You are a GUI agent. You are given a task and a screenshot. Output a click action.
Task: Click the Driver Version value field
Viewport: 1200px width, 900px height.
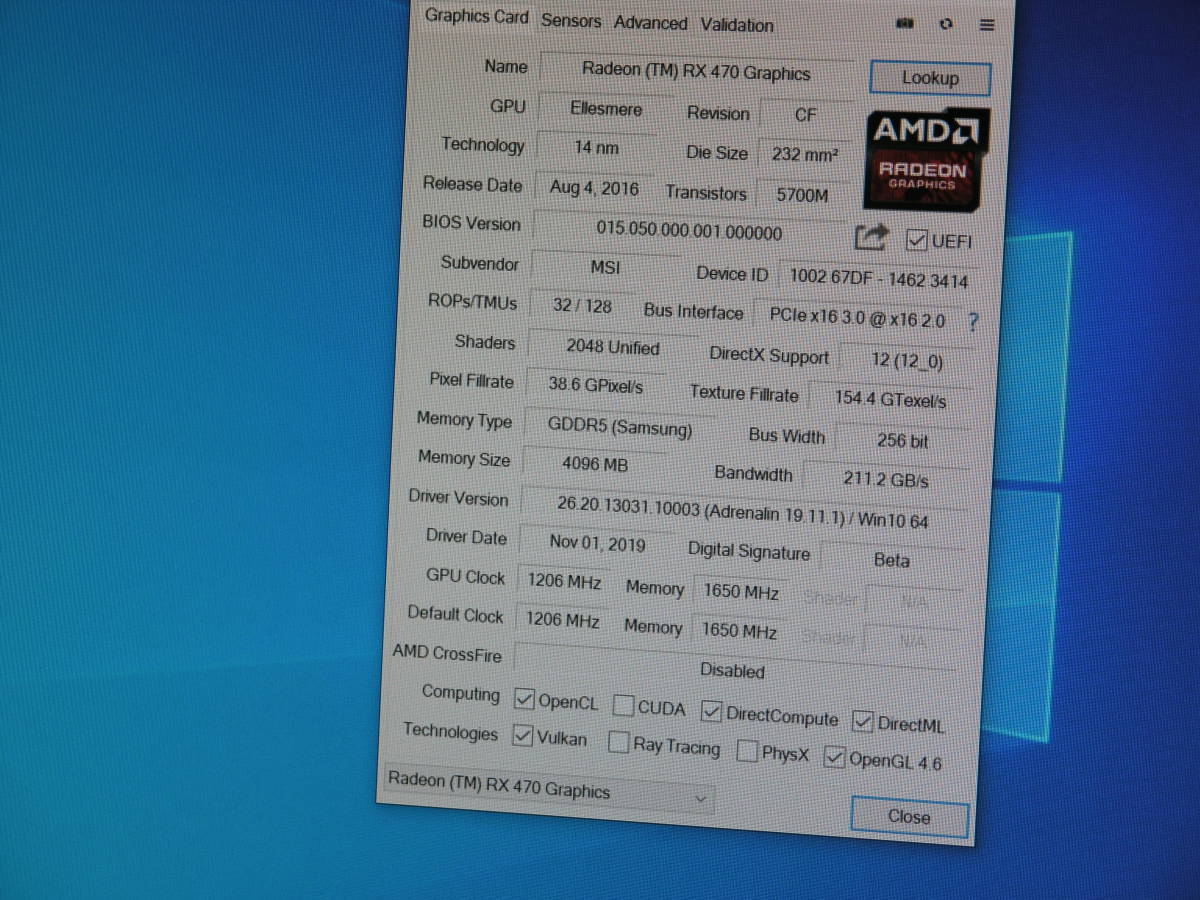pyautogui.click(x=742, y=513)
